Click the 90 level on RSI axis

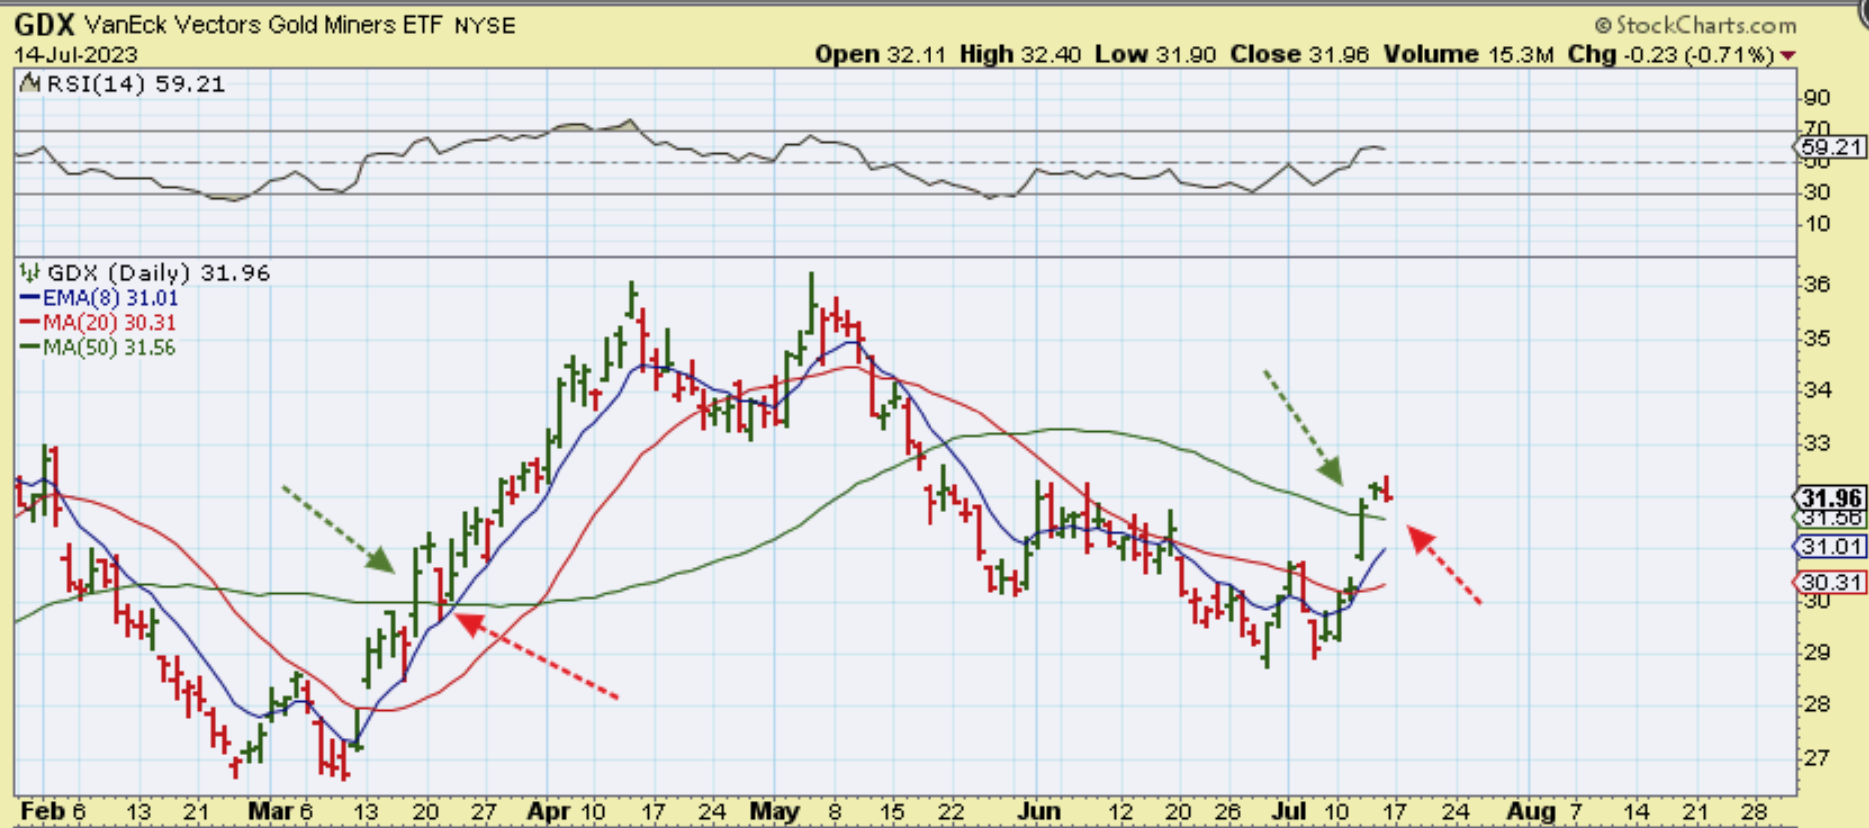click(1816, 98)
